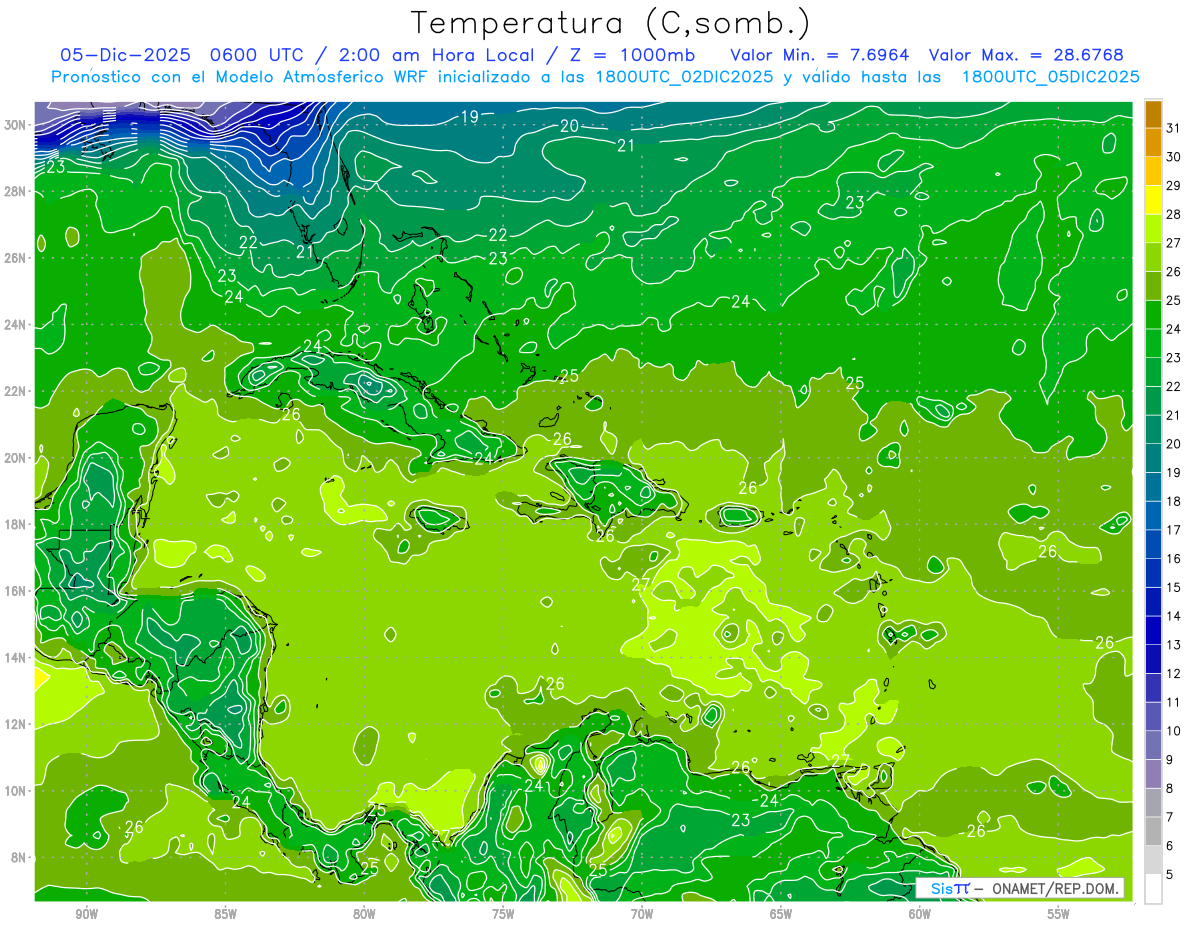Click the legend value '29'
The width and height of the screenshot is (1200, 927).
pos(1174,186)
